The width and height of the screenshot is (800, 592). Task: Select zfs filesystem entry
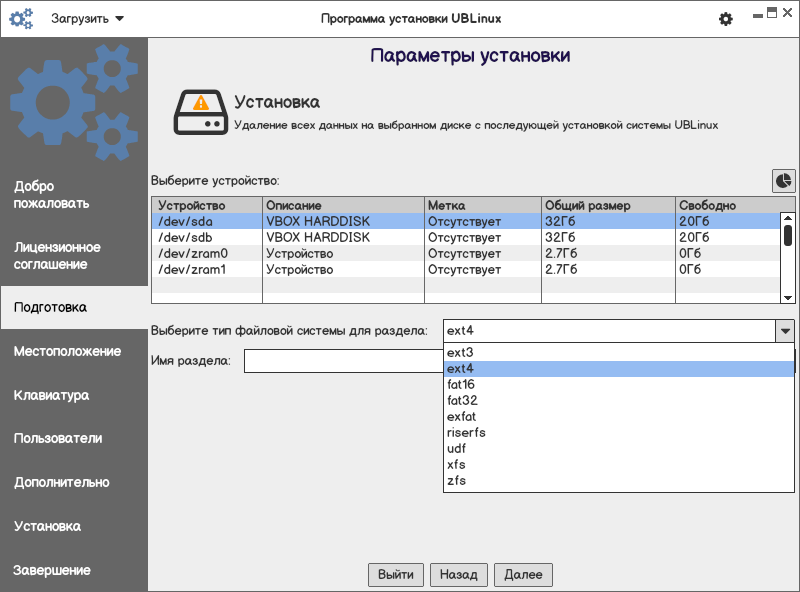pyautogui.click(x=456, y=481)
